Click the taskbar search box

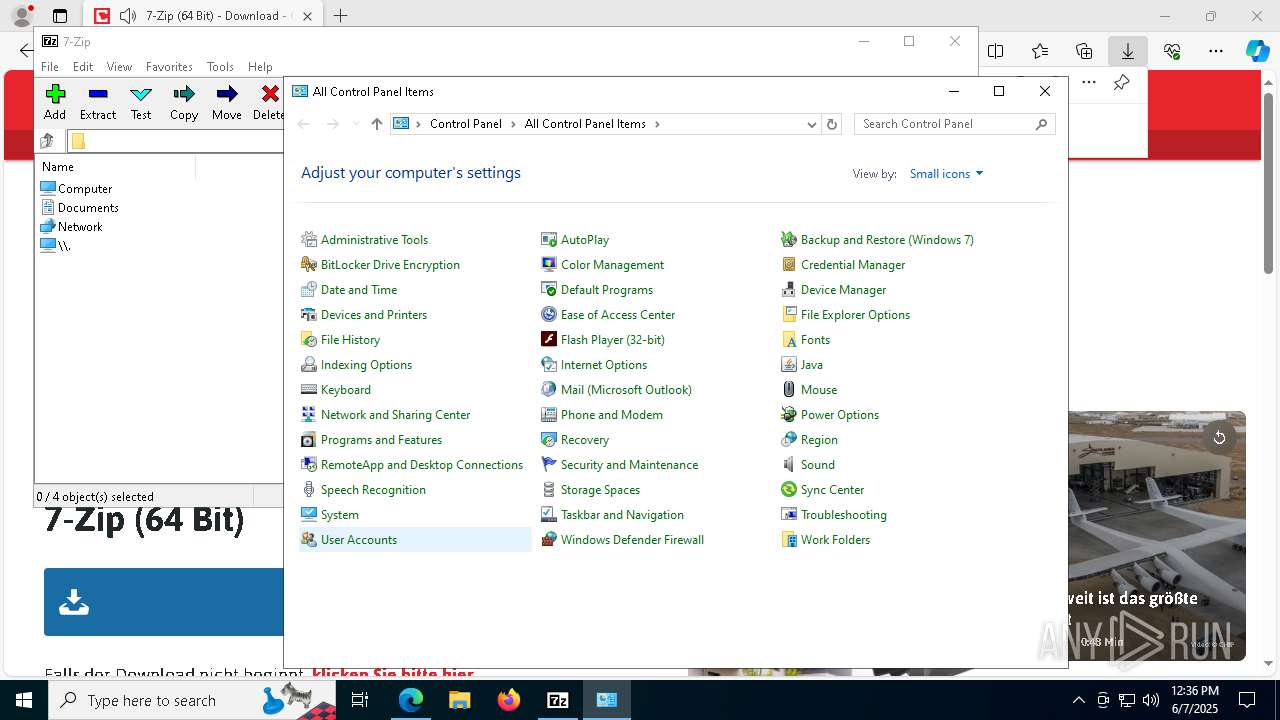194,700
